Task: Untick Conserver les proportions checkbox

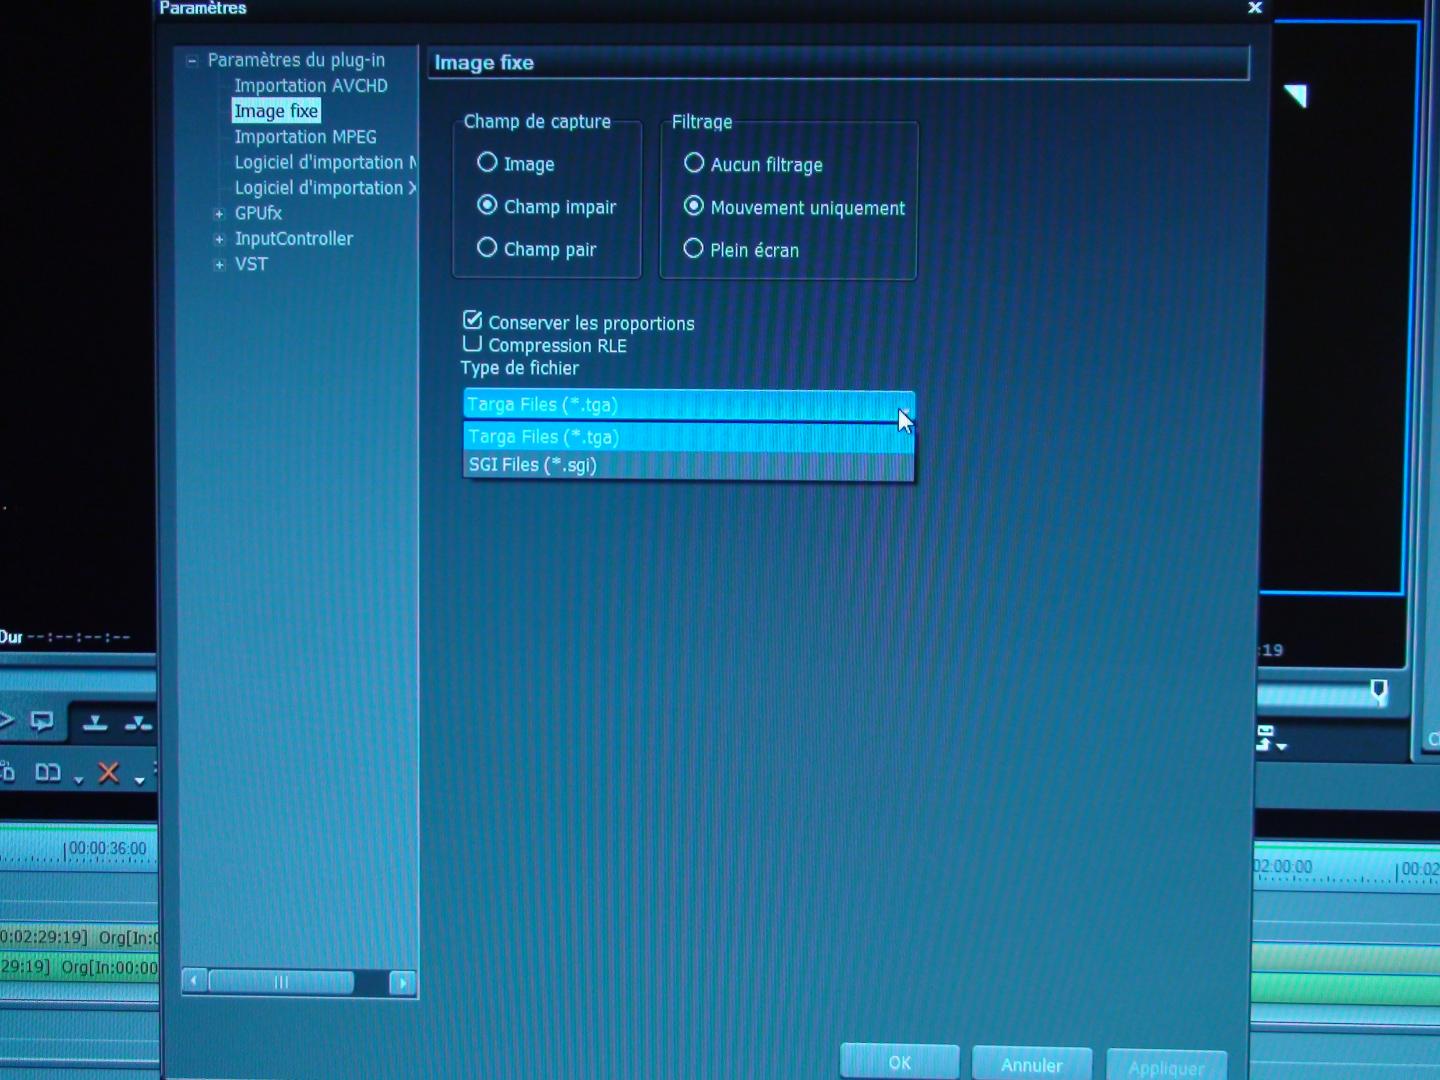Action: (473, 320)
